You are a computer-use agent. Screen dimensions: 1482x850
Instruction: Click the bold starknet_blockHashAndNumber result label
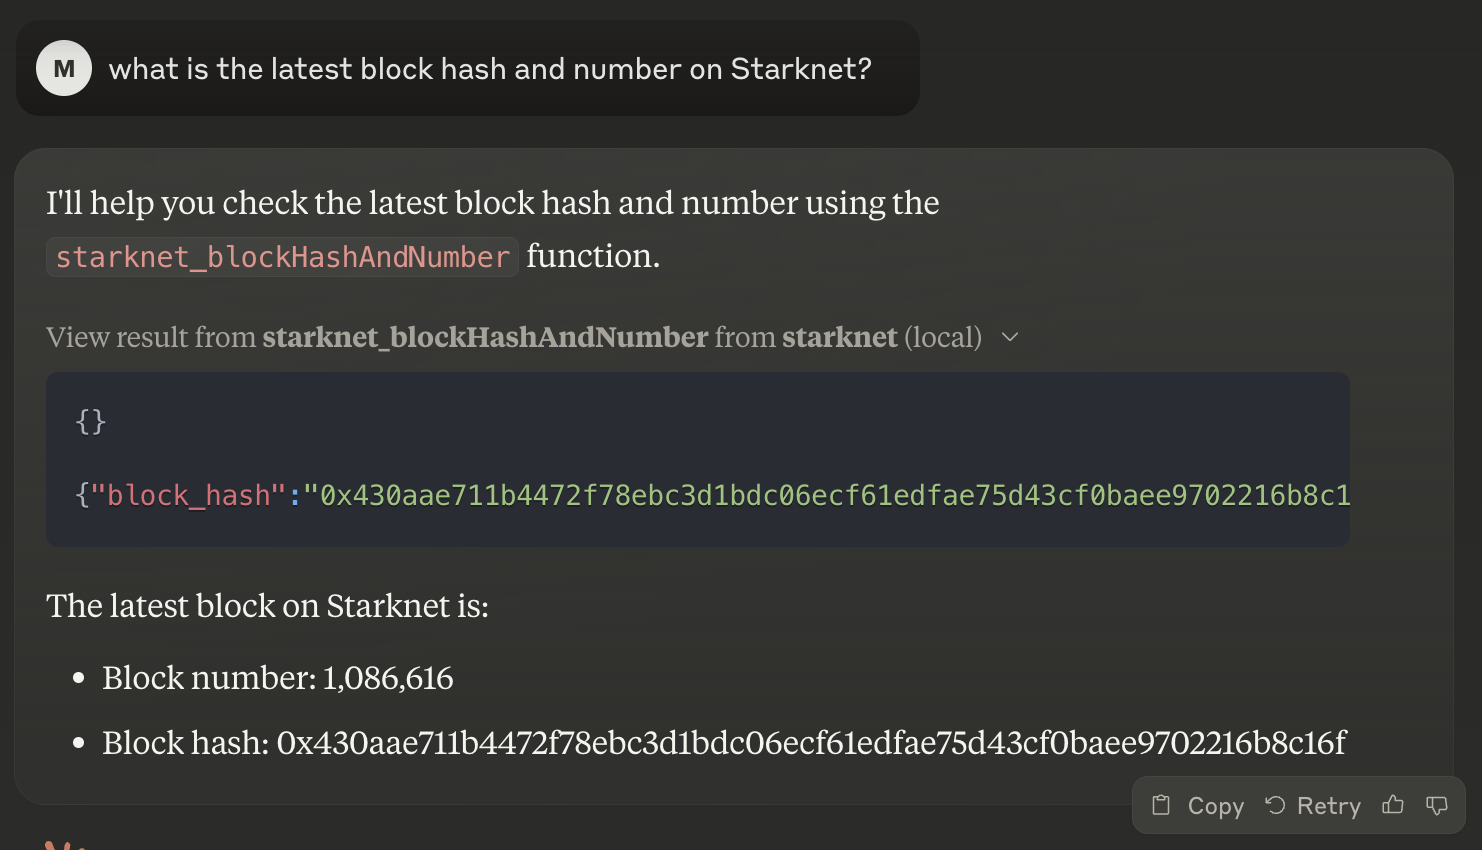click(484, 337)
